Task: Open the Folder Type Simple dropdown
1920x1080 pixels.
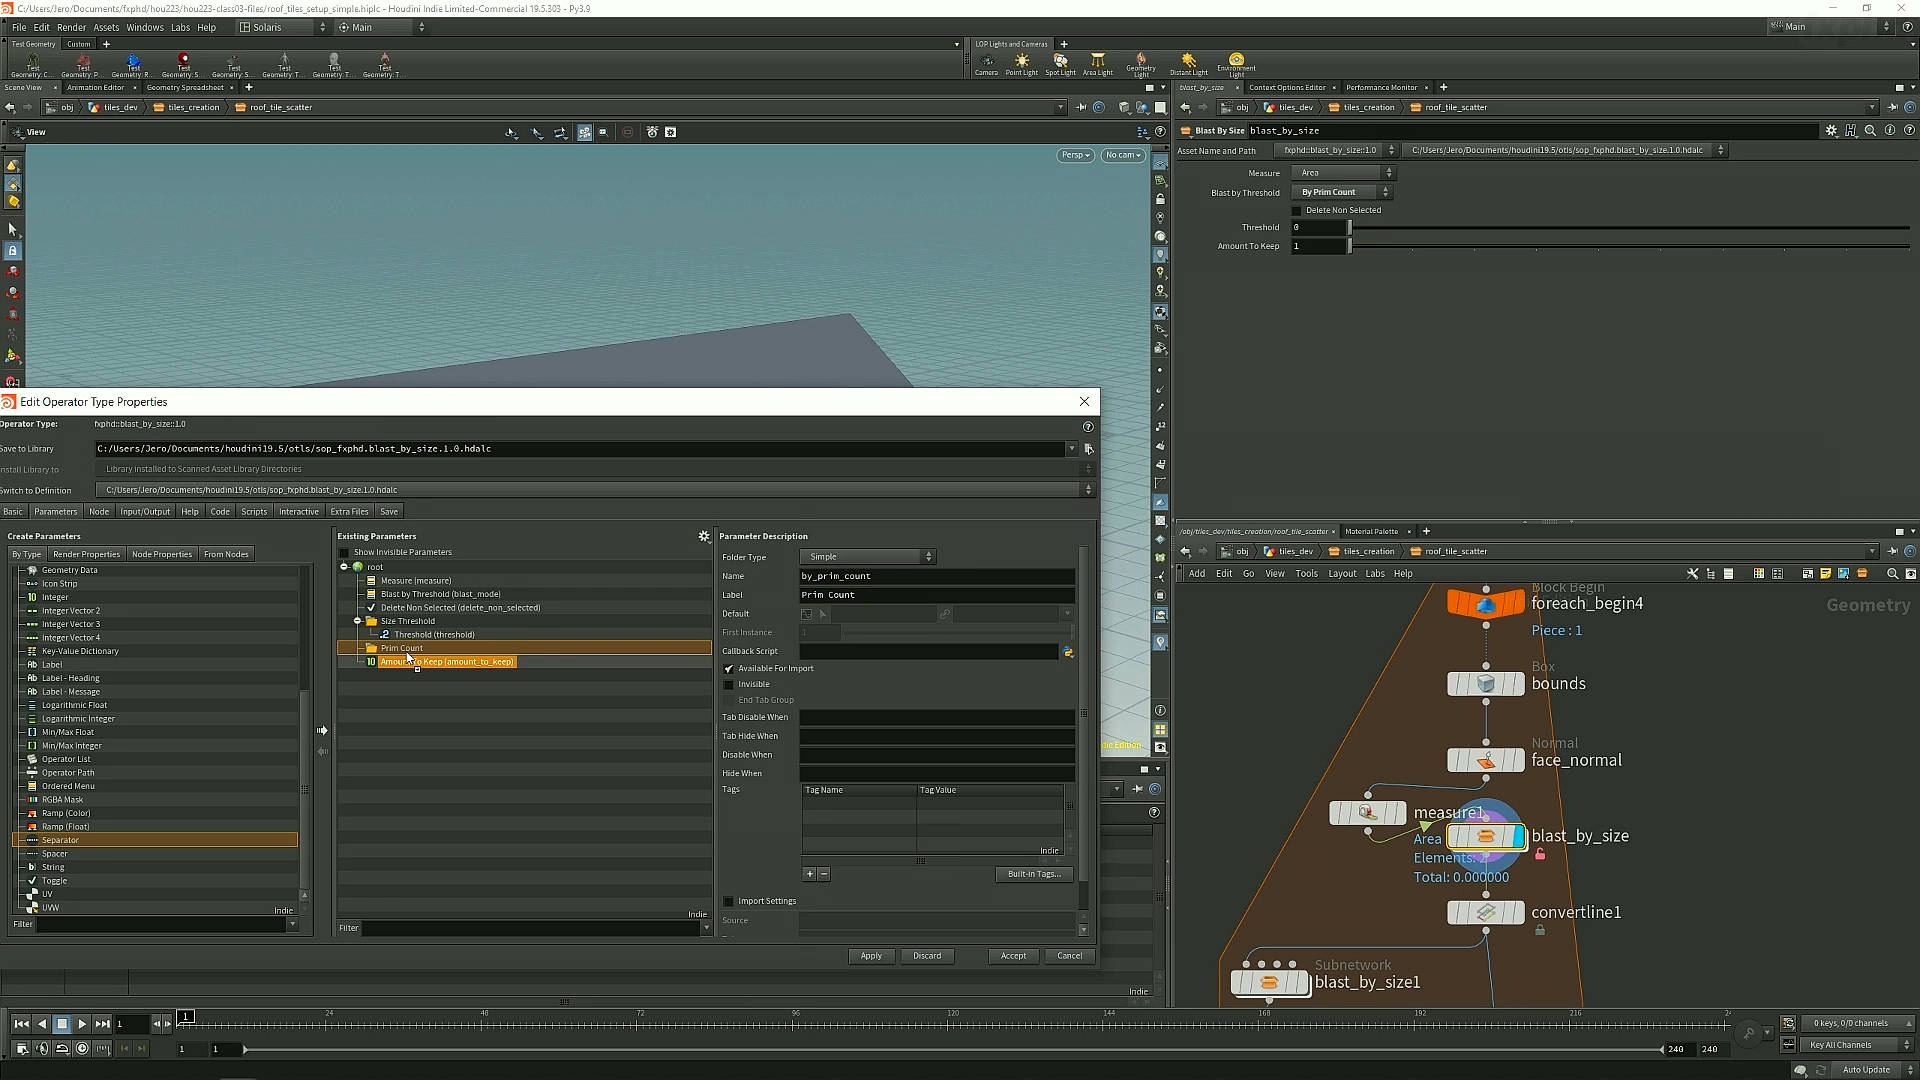Action: 867,557
